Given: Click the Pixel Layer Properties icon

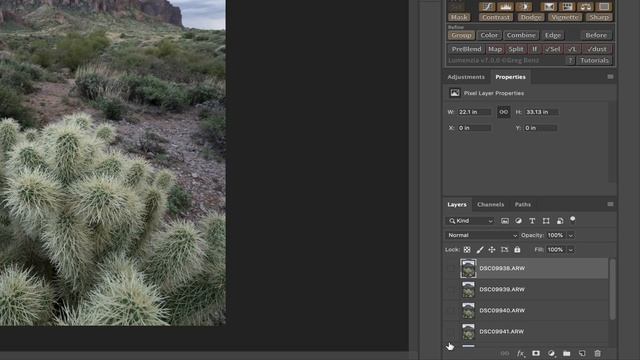Looking at the screenshot, I should pos(455,93).
